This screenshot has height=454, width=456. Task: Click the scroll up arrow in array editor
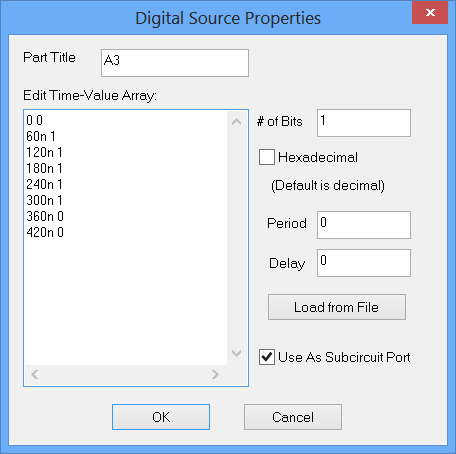237,122
